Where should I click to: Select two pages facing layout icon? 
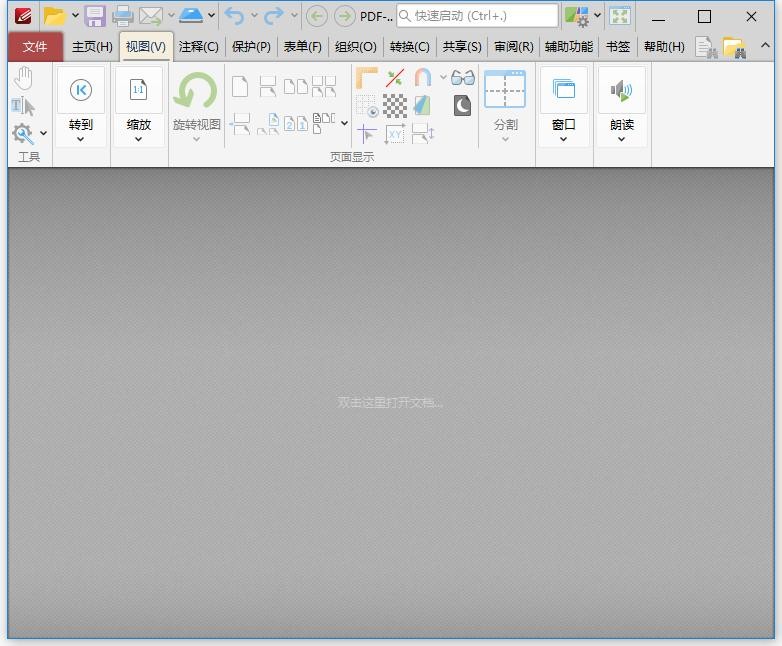click(296, 86)
